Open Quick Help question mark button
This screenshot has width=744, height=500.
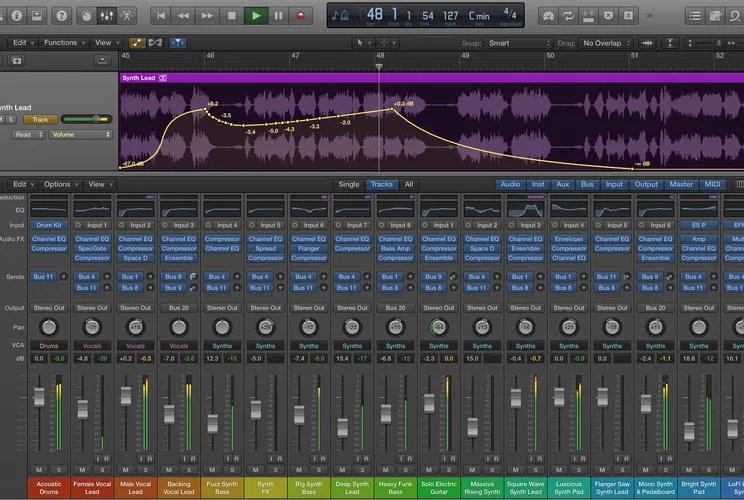[x=61, y=16]
